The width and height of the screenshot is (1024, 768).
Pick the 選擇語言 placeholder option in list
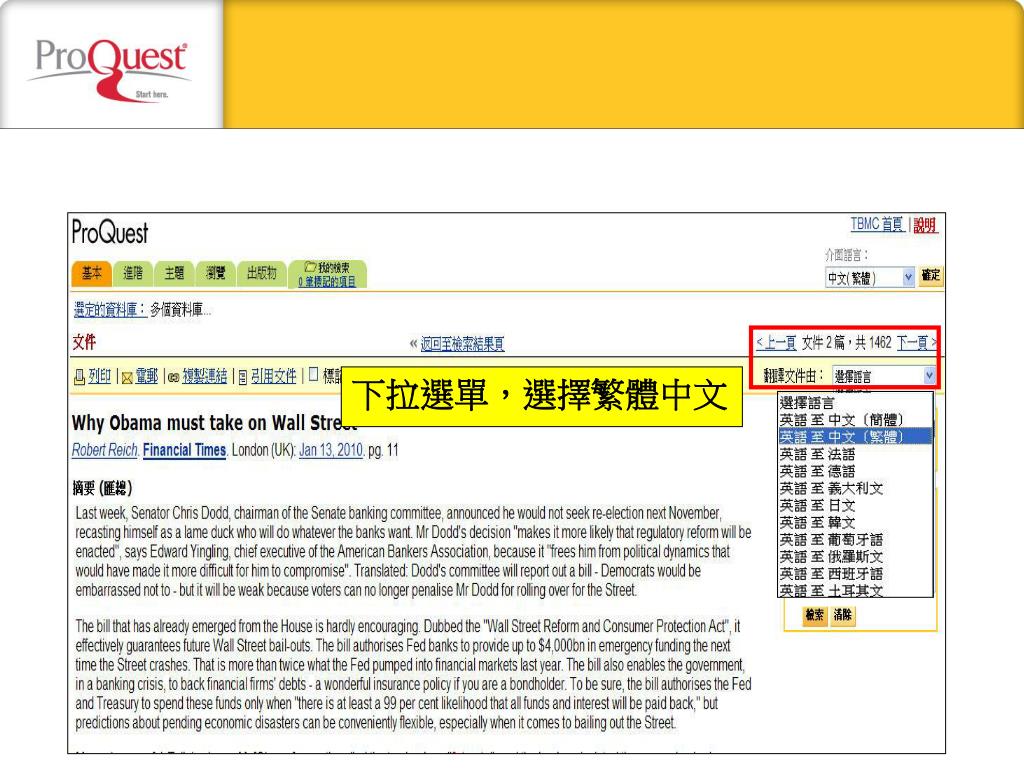pos(855,402)
